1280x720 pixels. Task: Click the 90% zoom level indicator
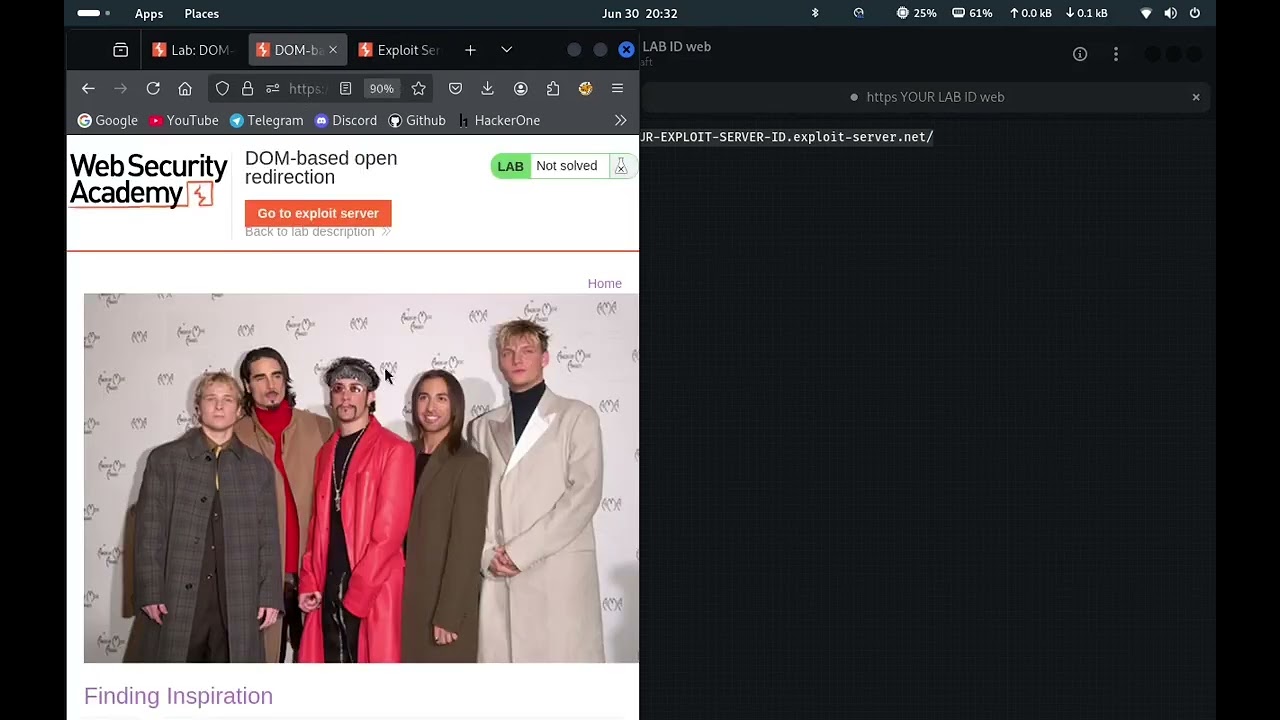pyautogui.click(x=381, y=89)
